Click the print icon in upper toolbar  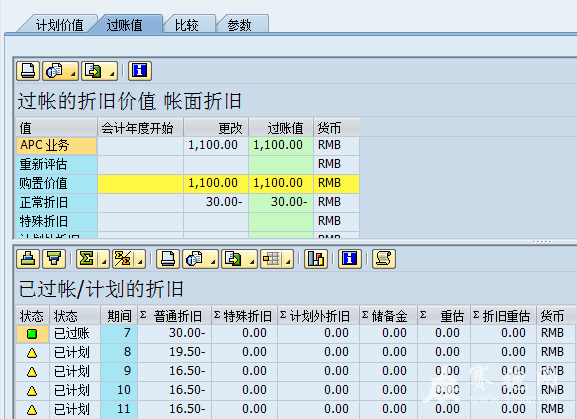coord(28,71)
